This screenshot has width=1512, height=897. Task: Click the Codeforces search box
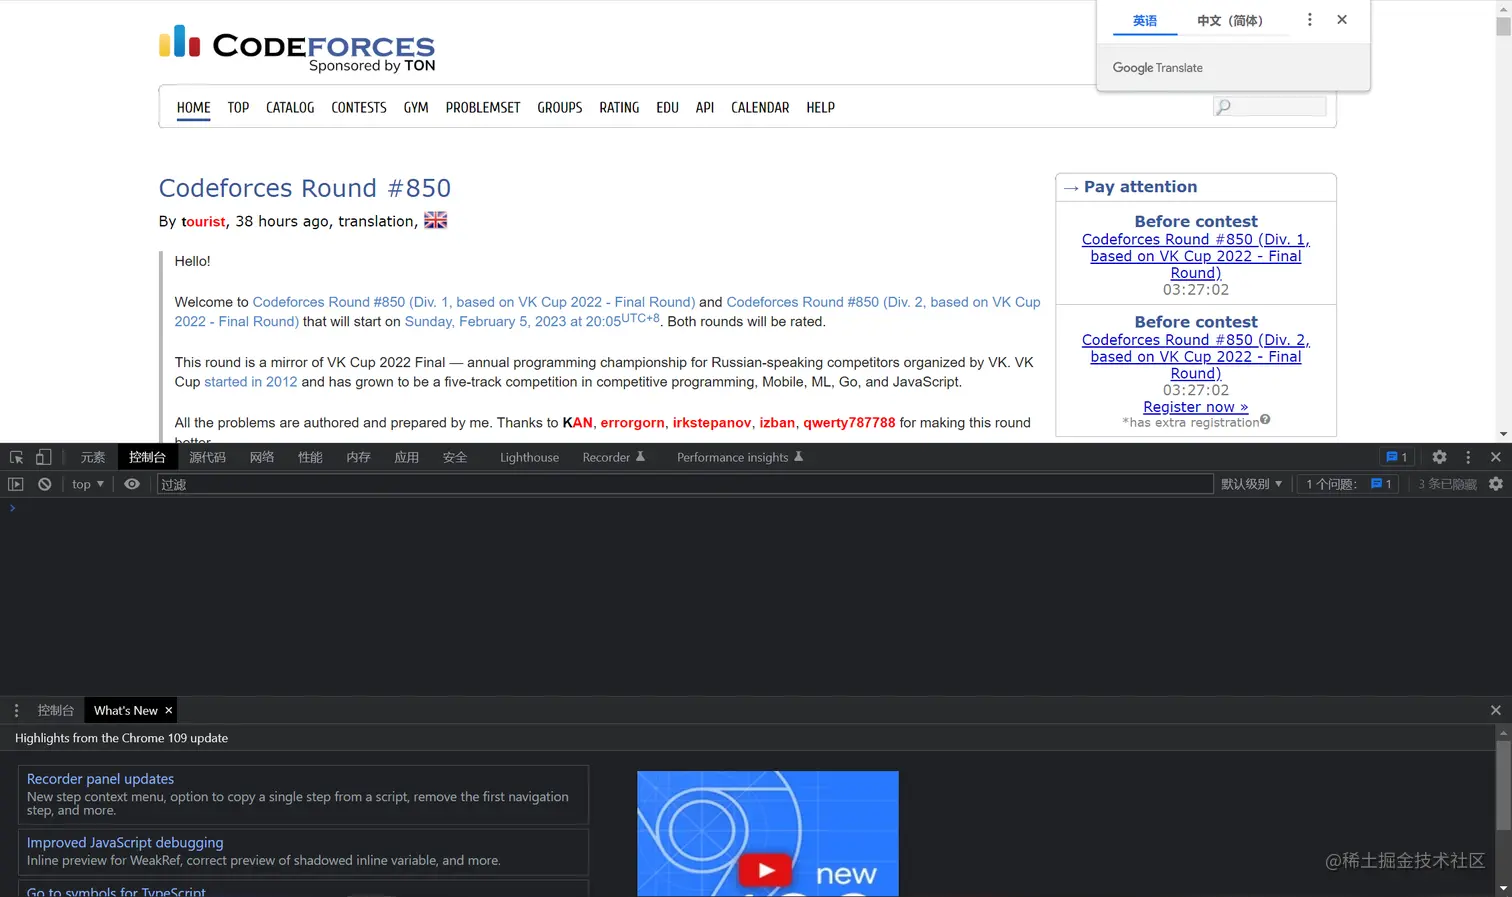point(1269,106)
